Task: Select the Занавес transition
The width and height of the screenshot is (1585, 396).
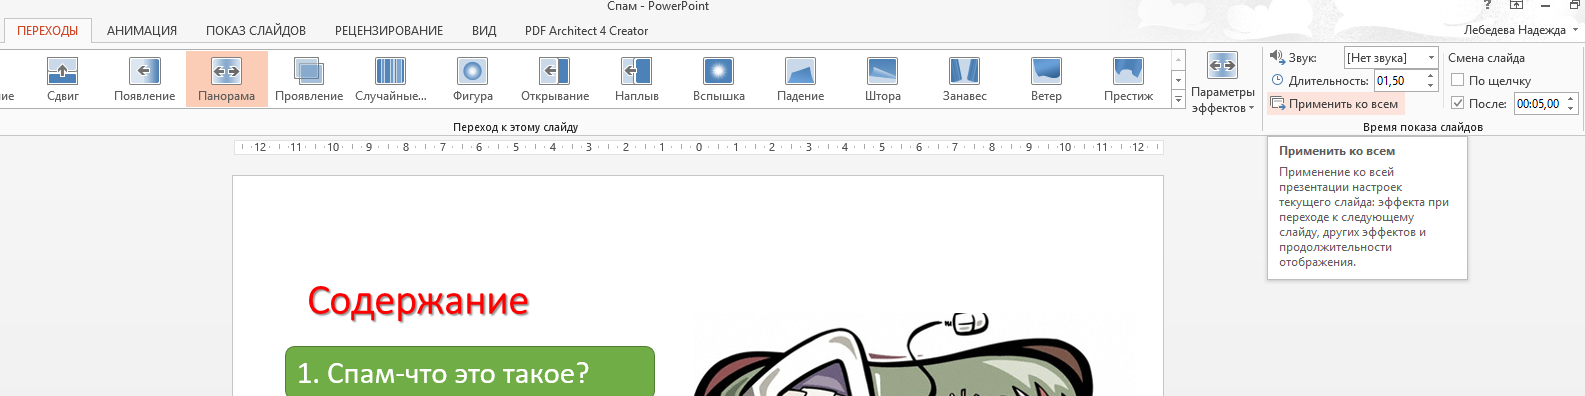Action: tap(965, 79)
